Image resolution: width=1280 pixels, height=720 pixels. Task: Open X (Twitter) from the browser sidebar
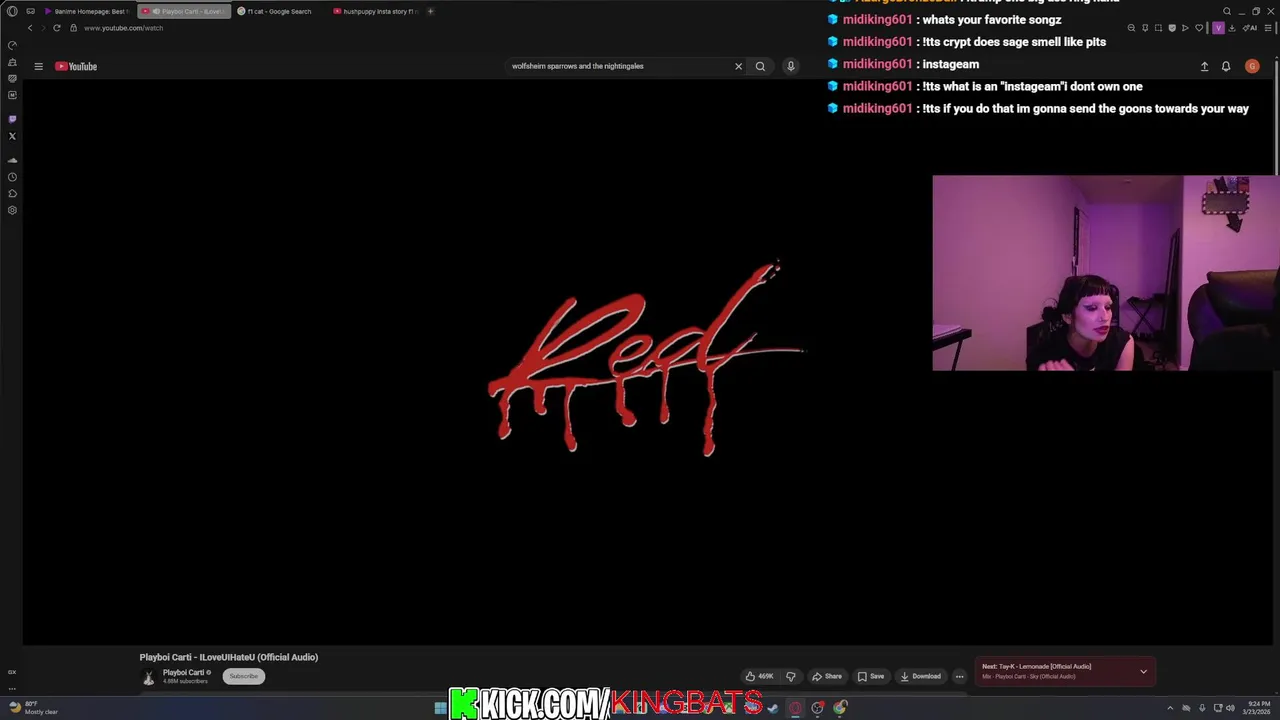[12, 136]
